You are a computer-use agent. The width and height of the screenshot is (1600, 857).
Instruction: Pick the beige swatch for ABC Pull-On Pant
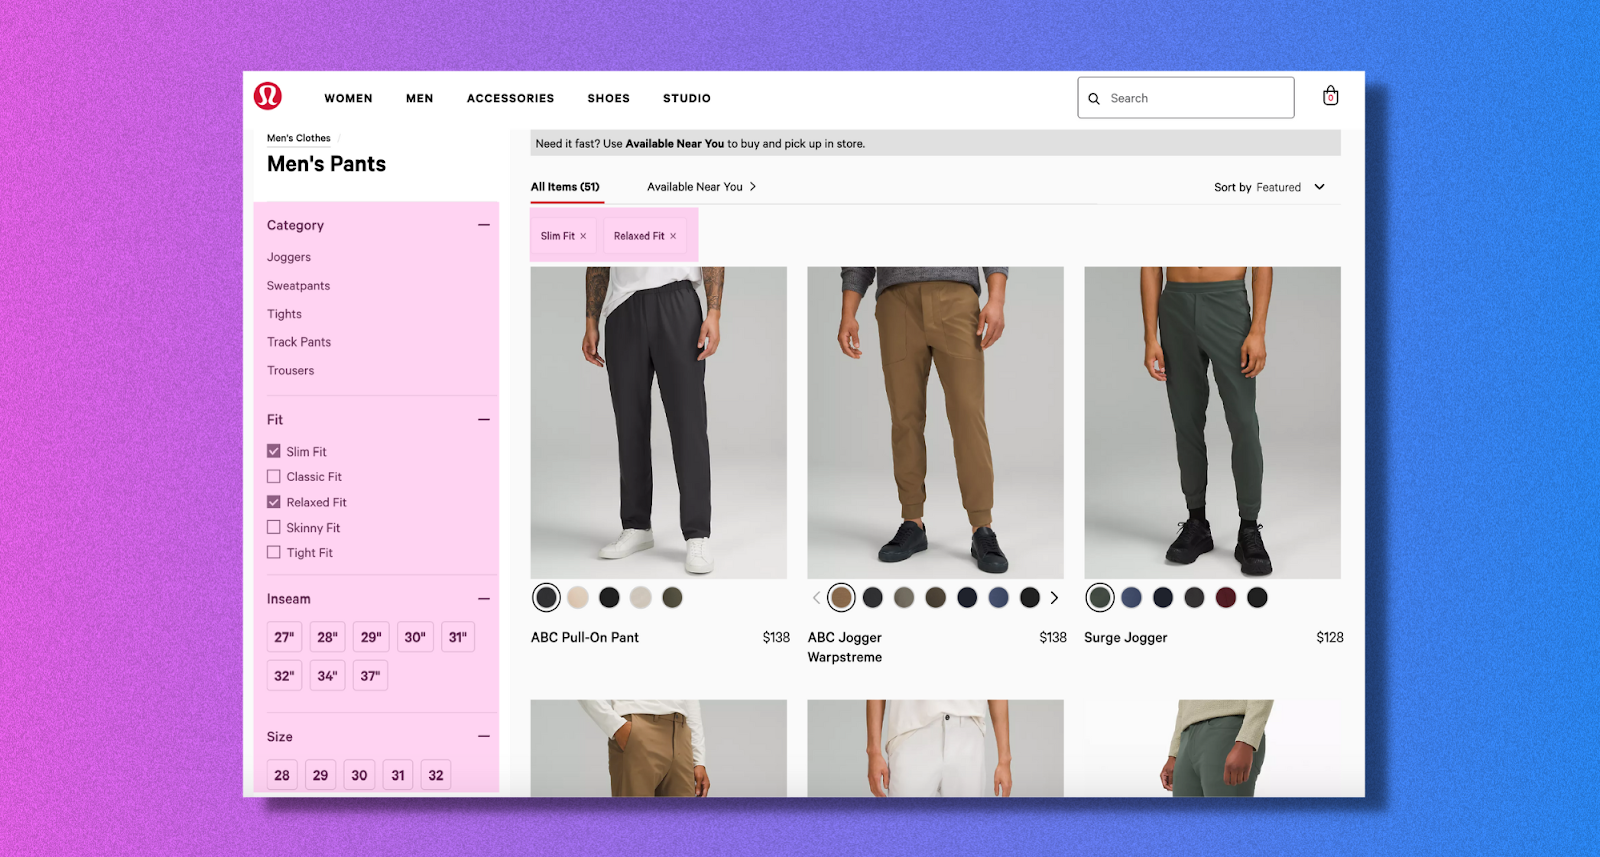click(578, 598)
